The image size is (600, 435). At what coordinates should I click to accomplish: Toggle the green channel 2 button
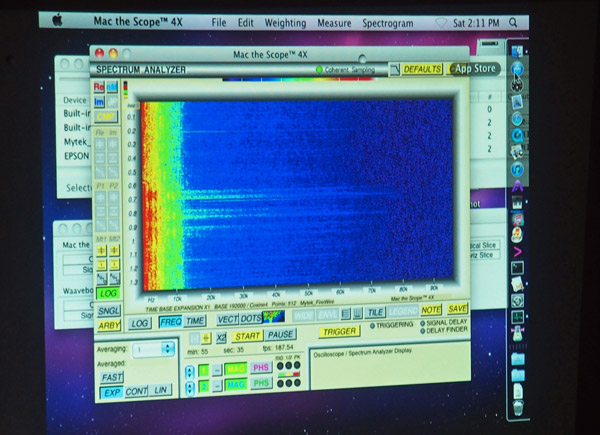click(x=204, y=387)
